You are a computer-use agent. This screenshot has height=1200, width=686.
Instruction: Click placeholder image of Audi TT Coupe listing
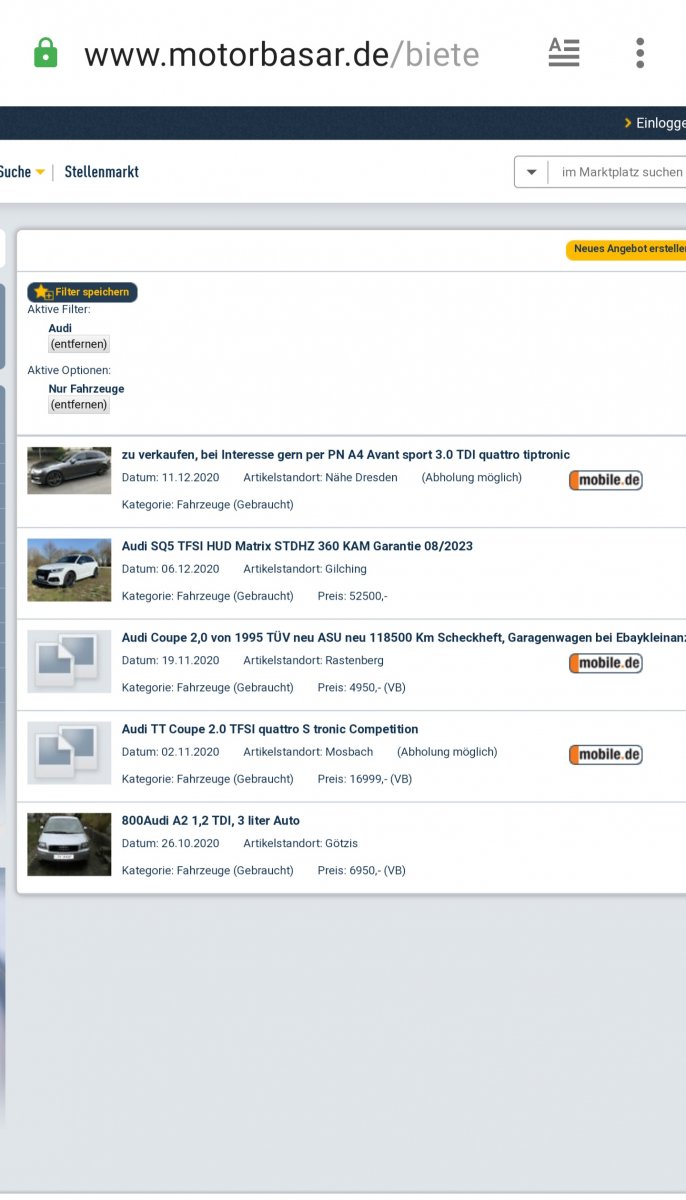(x=69, y=753)
